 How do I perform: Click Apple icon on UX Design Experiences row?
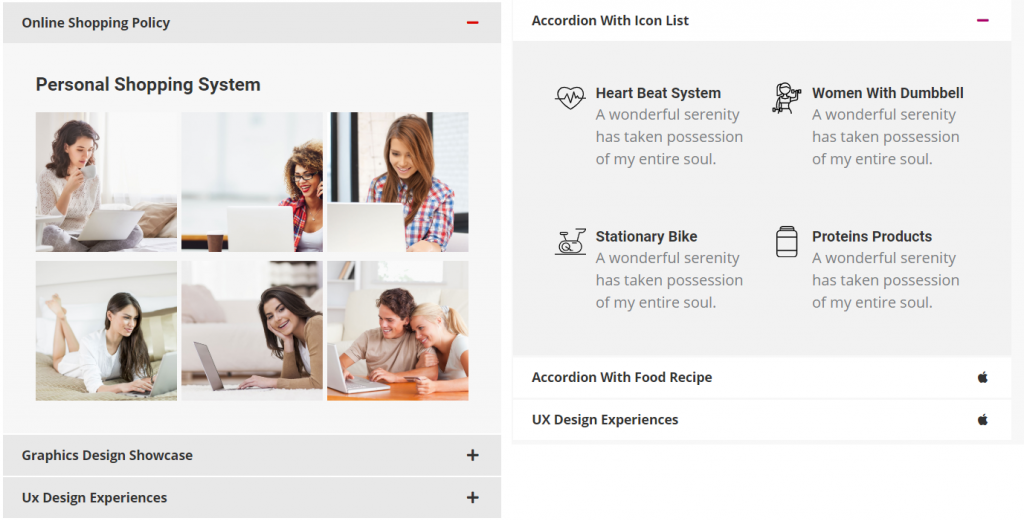[x=982, y=420]
